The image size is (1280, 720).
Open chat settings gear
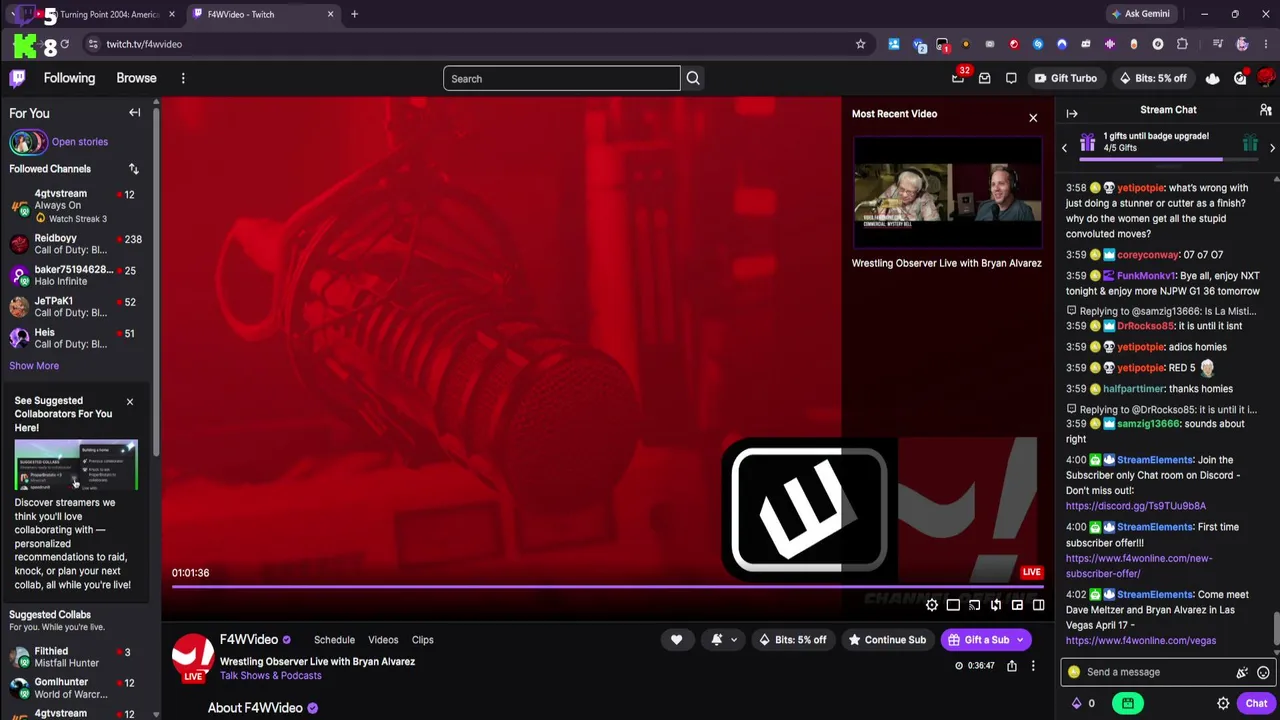point(1223,704)
